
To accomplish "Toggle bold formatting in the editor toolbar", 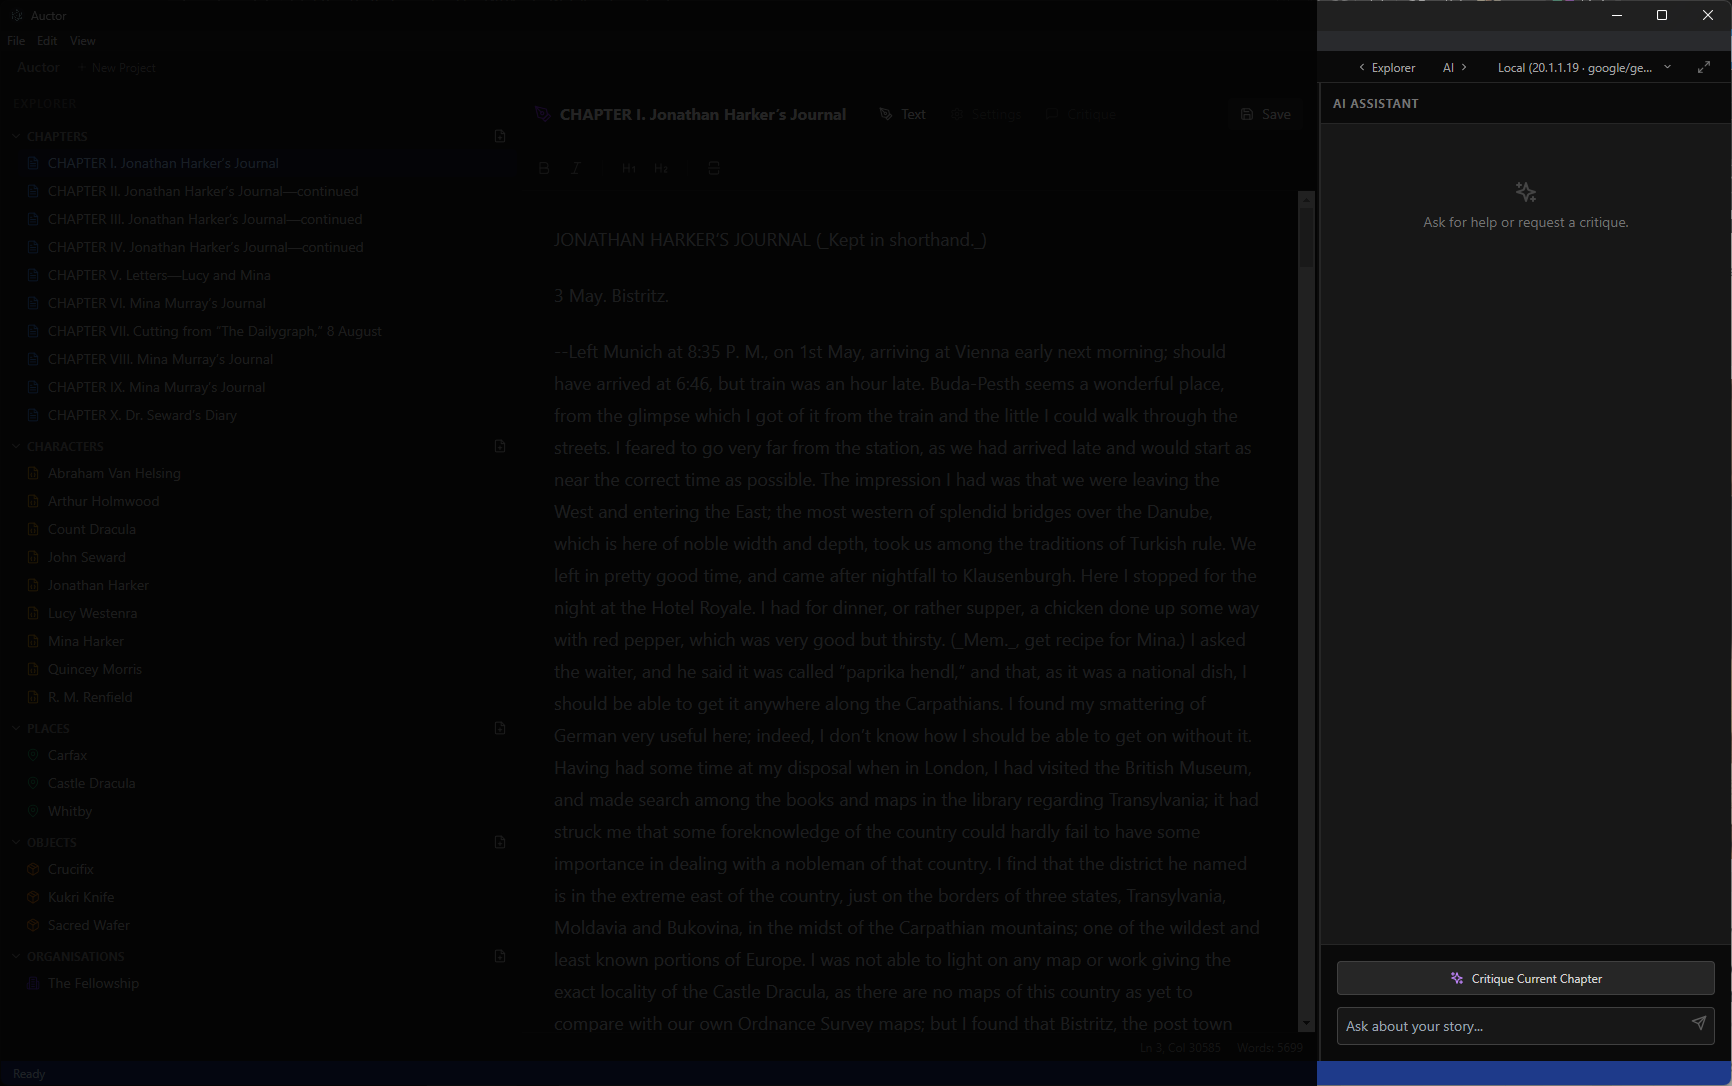I will click(543, 168).
